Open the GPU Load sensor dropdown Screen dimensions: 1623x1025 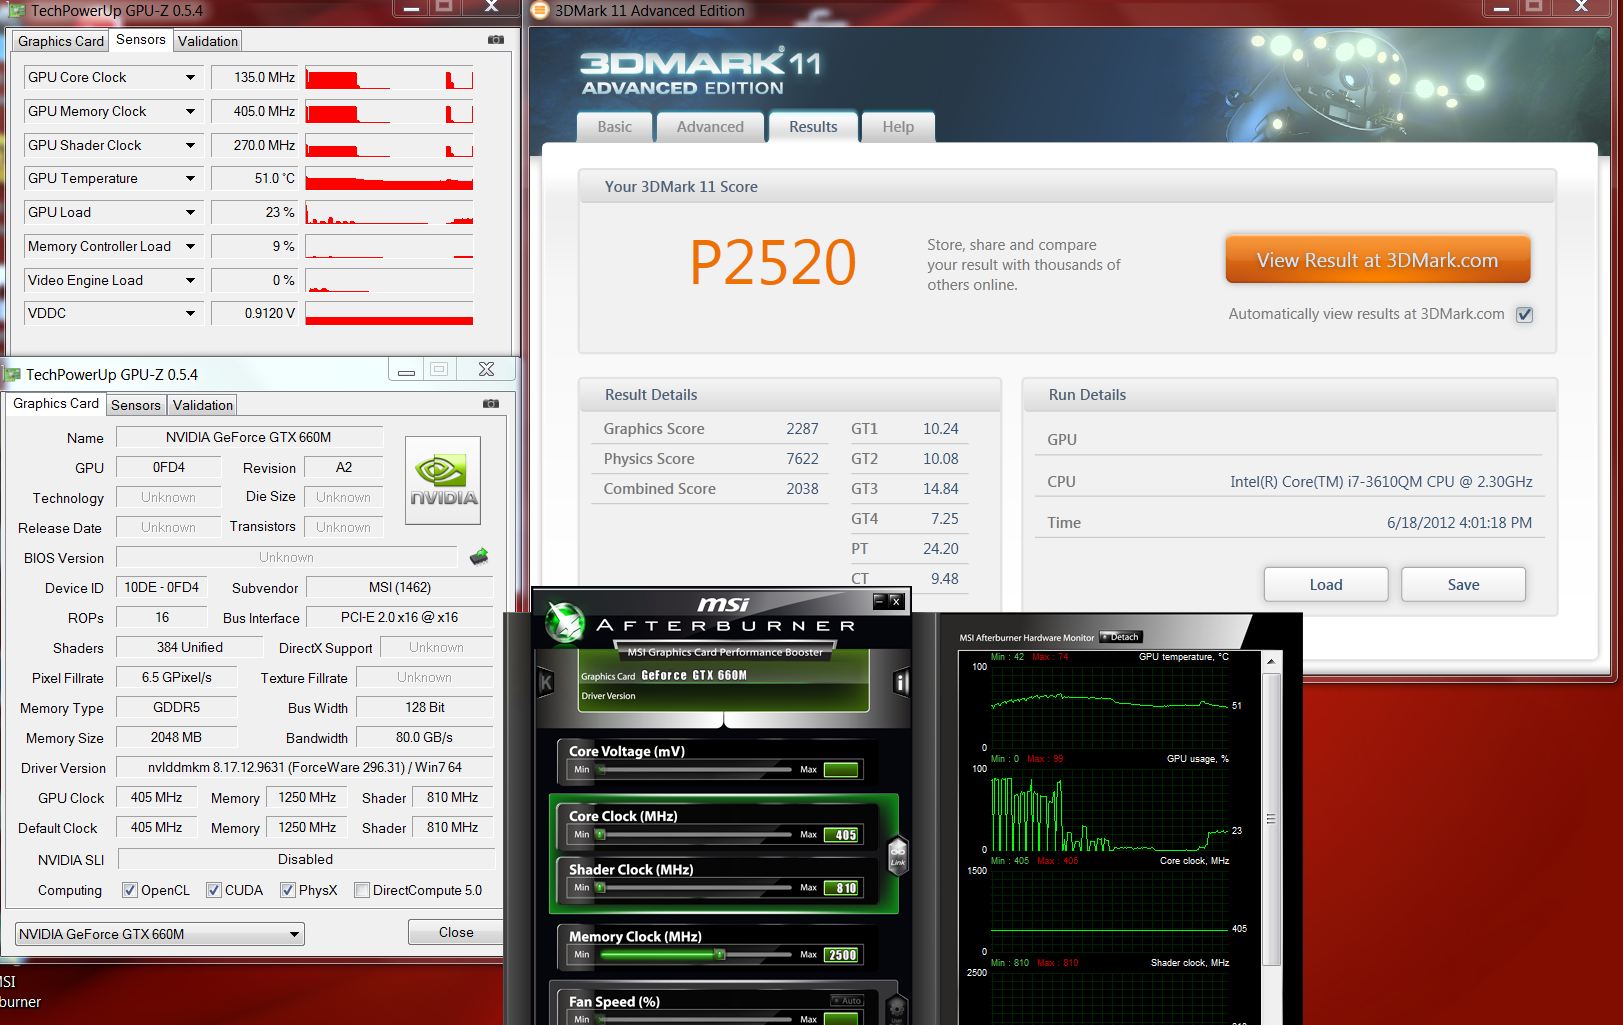tap(190, 212)
